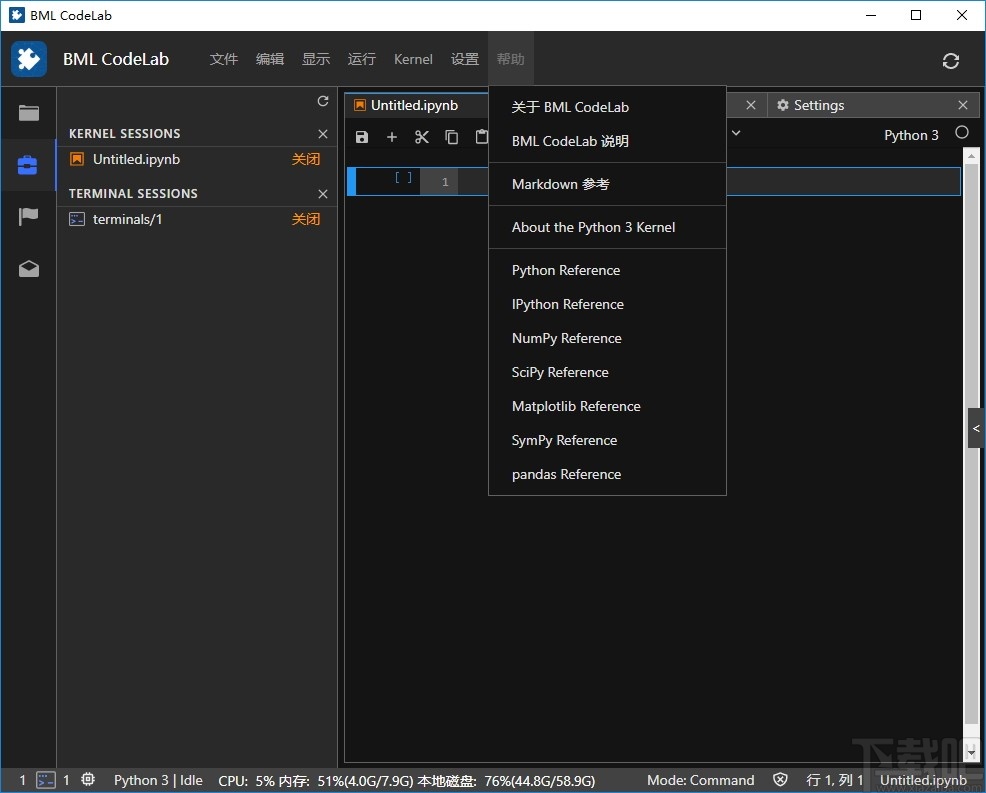986x793 pixels.
Task: Toggle the kernel status indicator circle
Action: pos(961,131)
